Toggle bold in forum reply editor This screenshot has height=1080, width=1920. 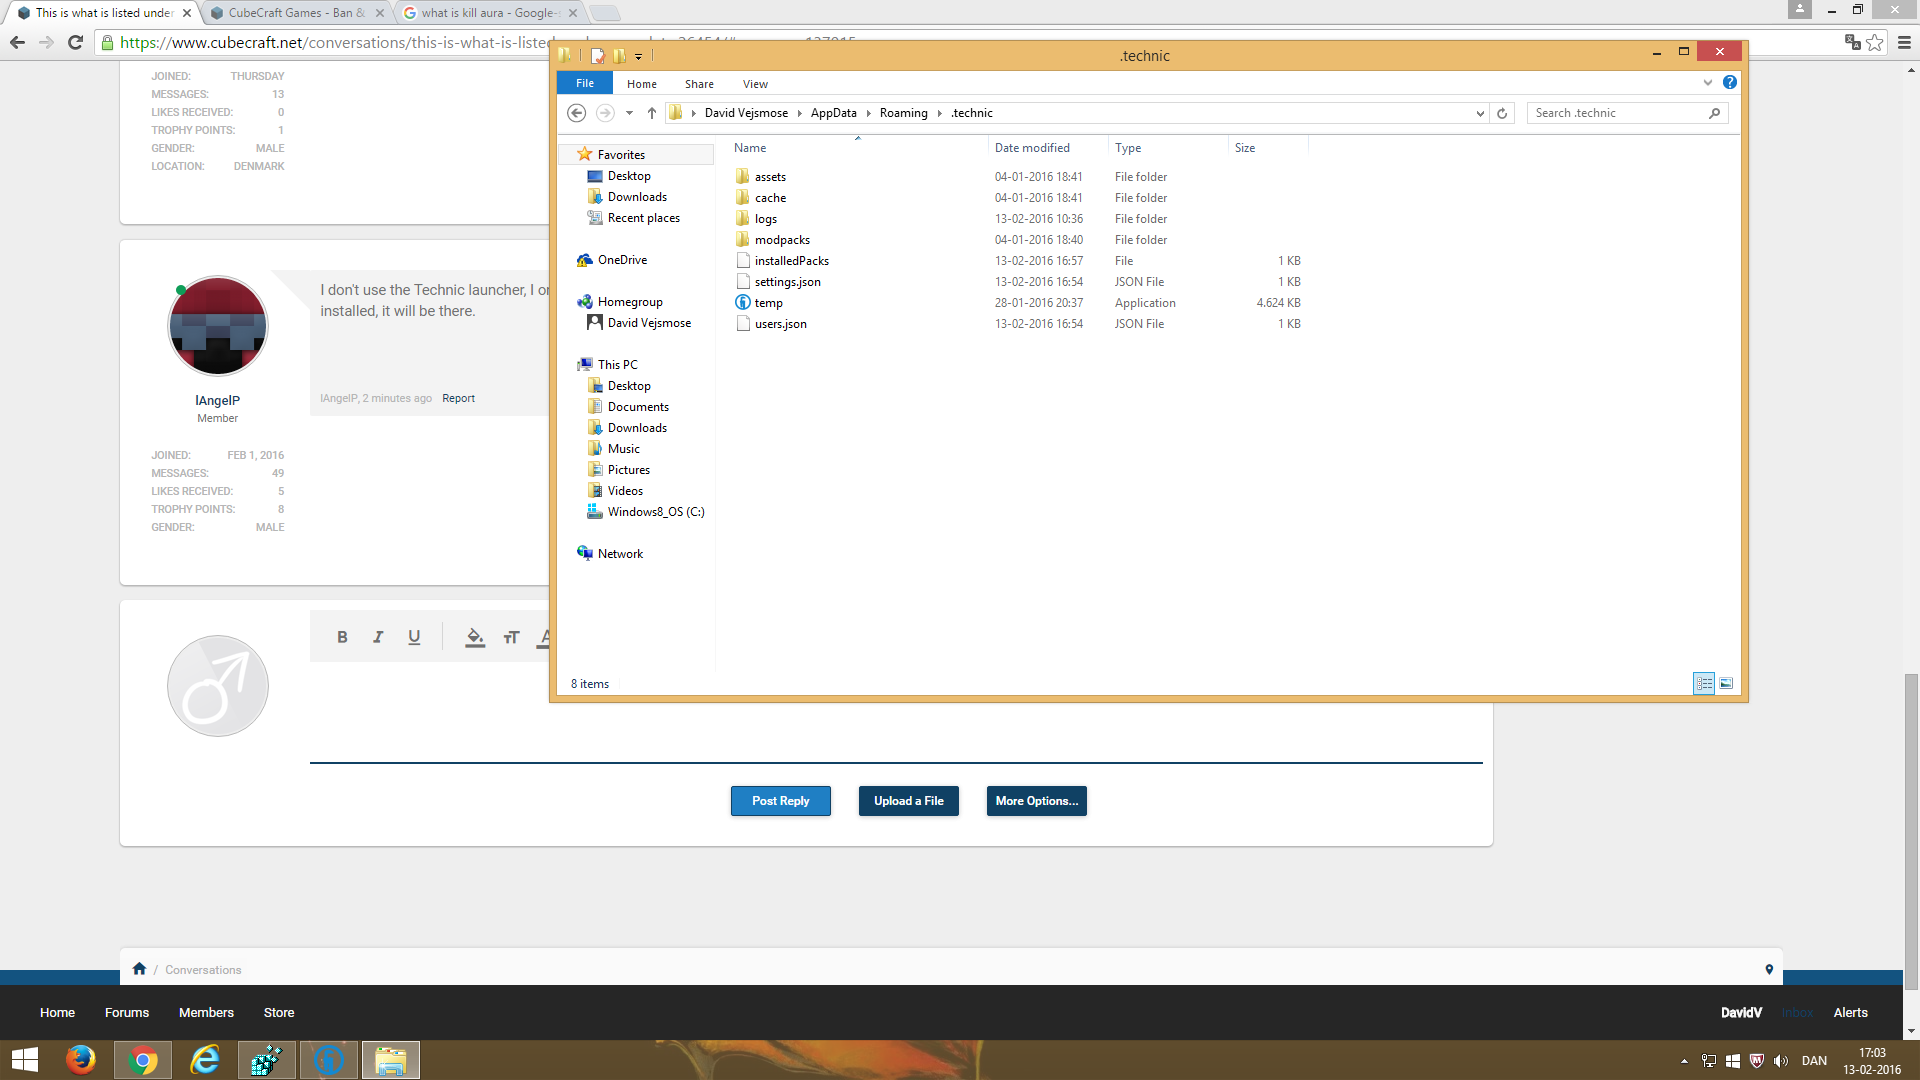(342, 637)
